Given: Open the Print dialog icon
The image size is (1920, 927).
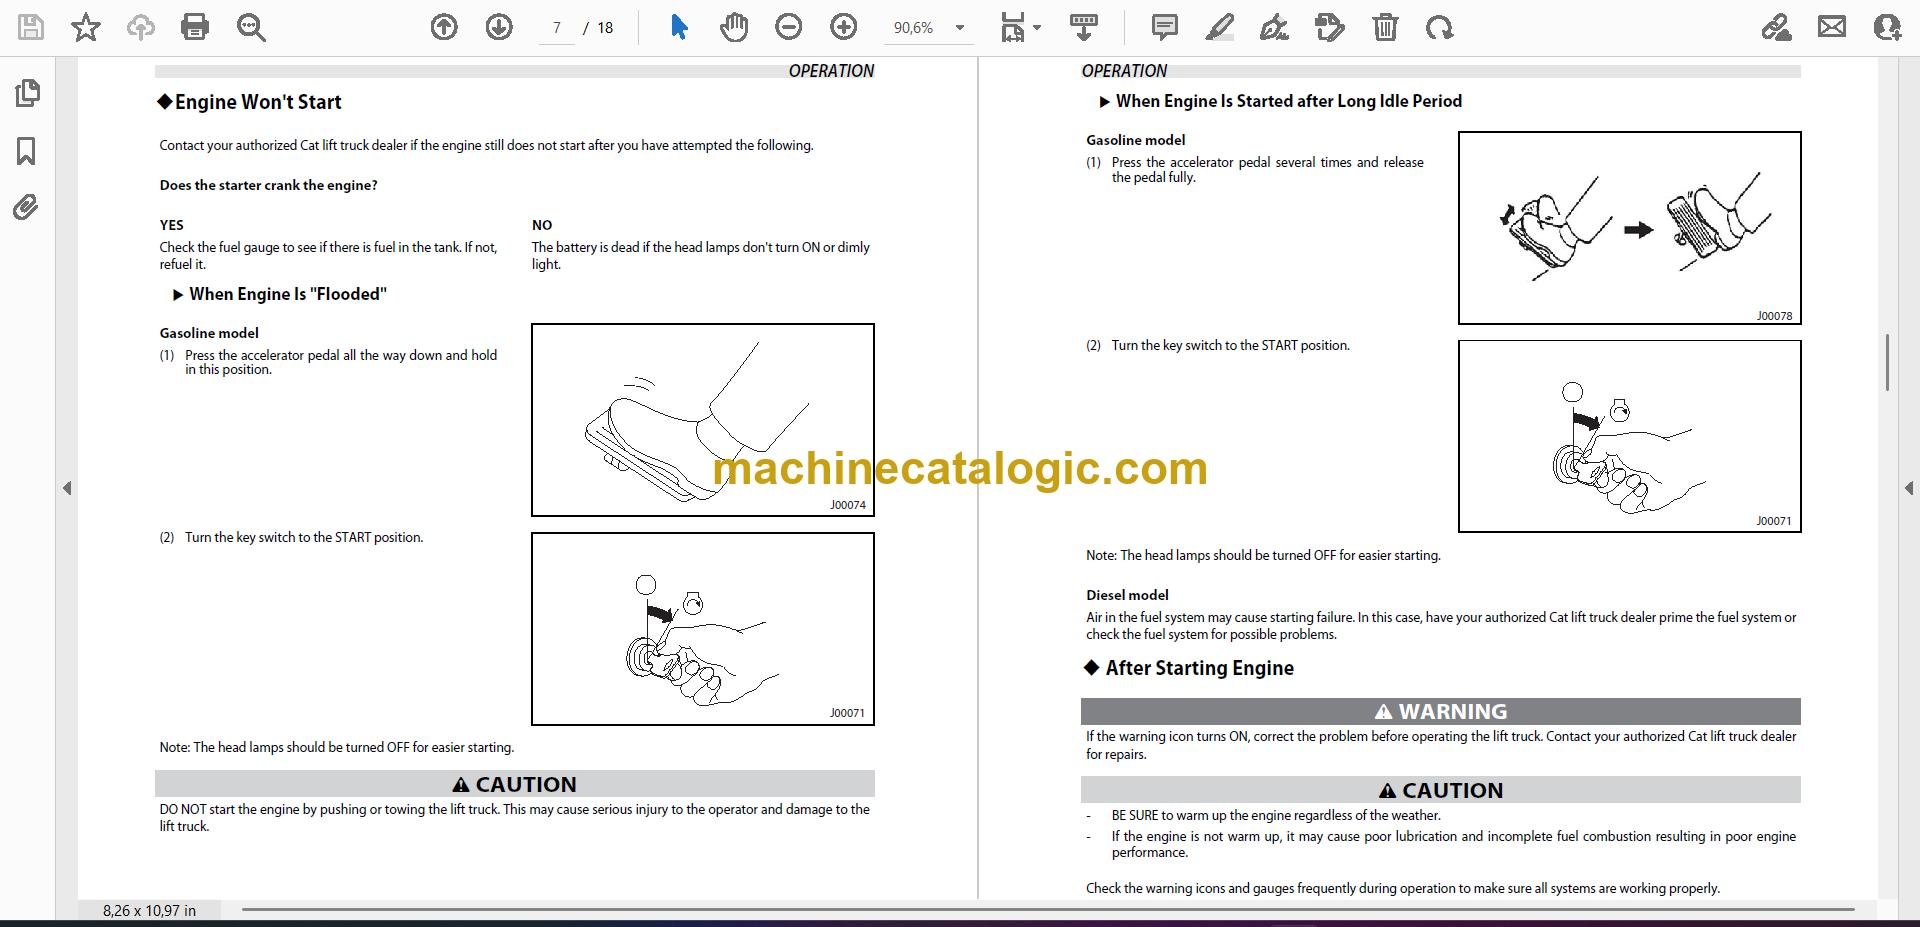Looking at the screenshot, I should [x=195, y=27].
